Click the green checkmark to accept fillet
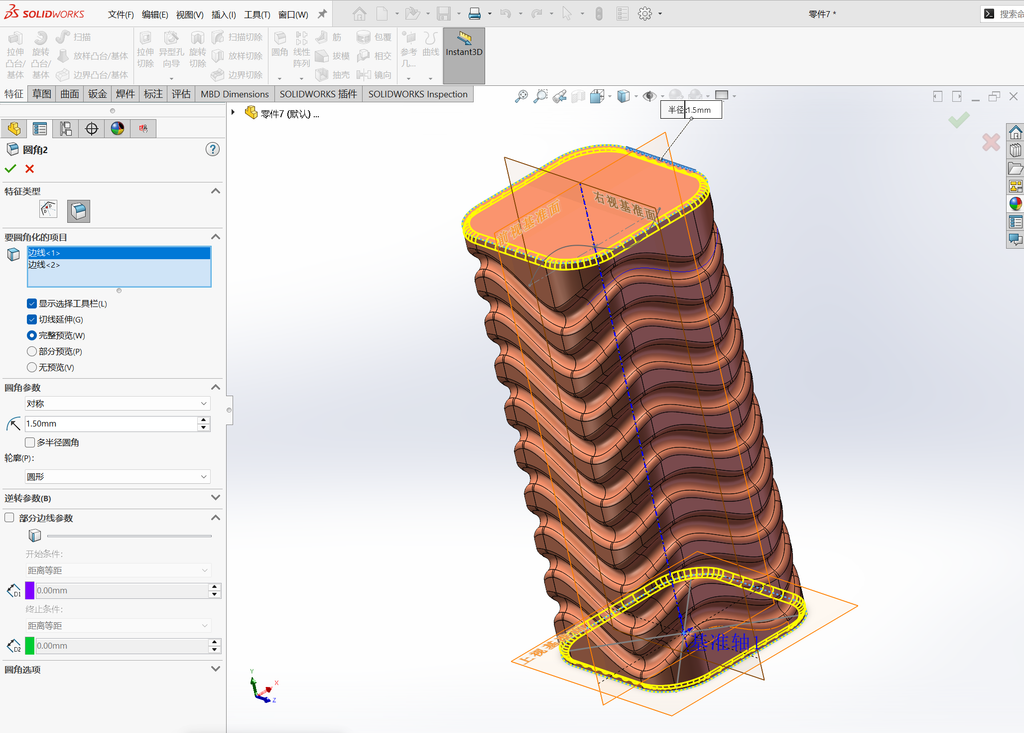Screen dimensions: 1024x733 [10, 169]
